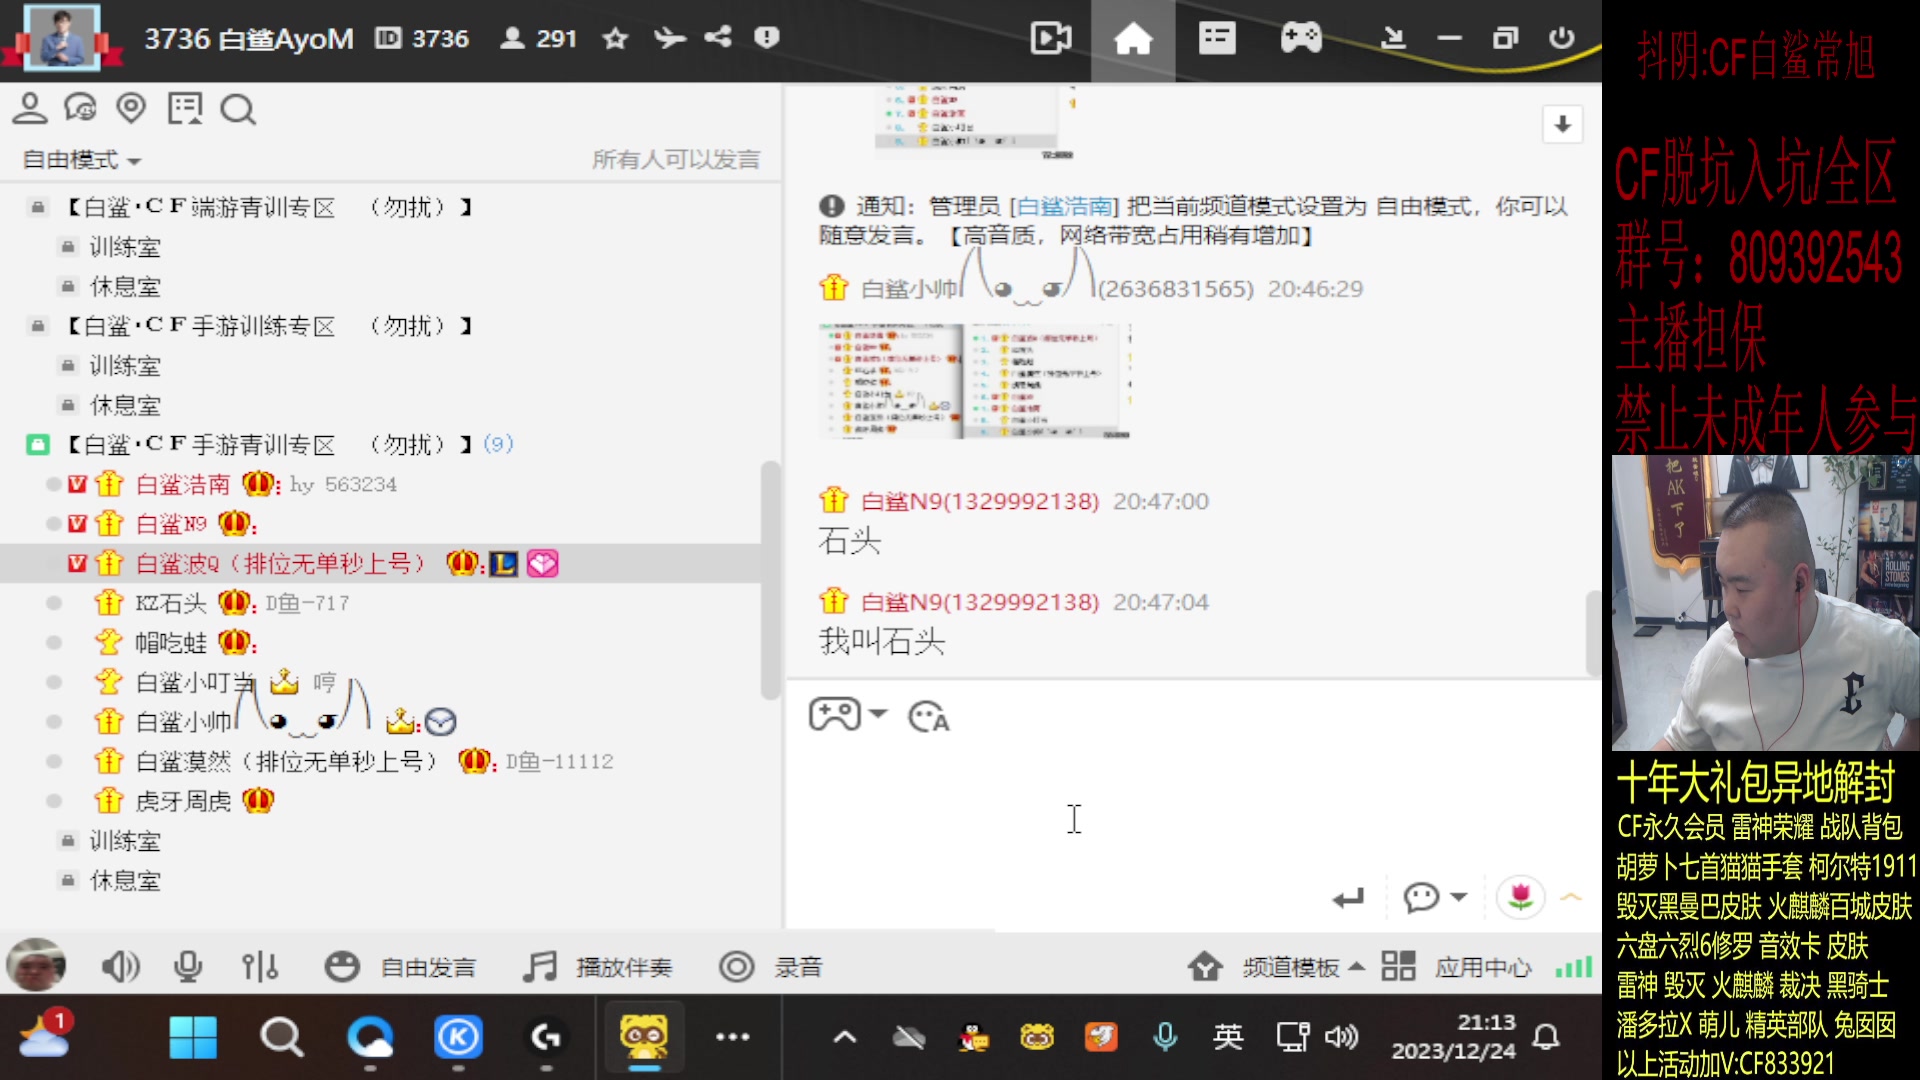
Task: Open the audio settings sliders control
Action: tap(259, 965)
